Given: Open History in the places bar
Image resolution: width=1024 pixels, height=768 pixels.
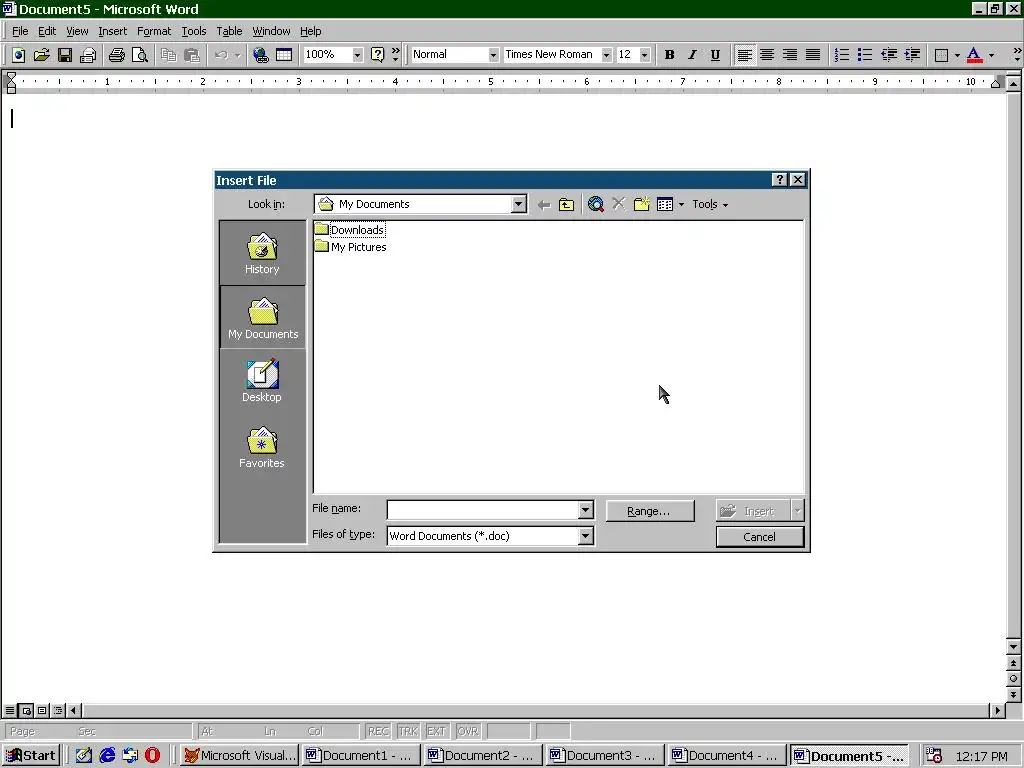Looking at the screenshot, I should [x=262, y=253].
